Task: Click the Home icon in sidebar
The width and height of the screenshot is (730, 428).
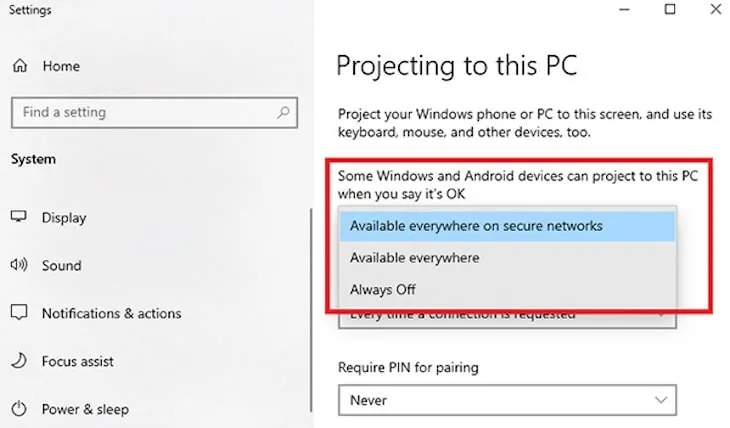Action: (20, 66)
